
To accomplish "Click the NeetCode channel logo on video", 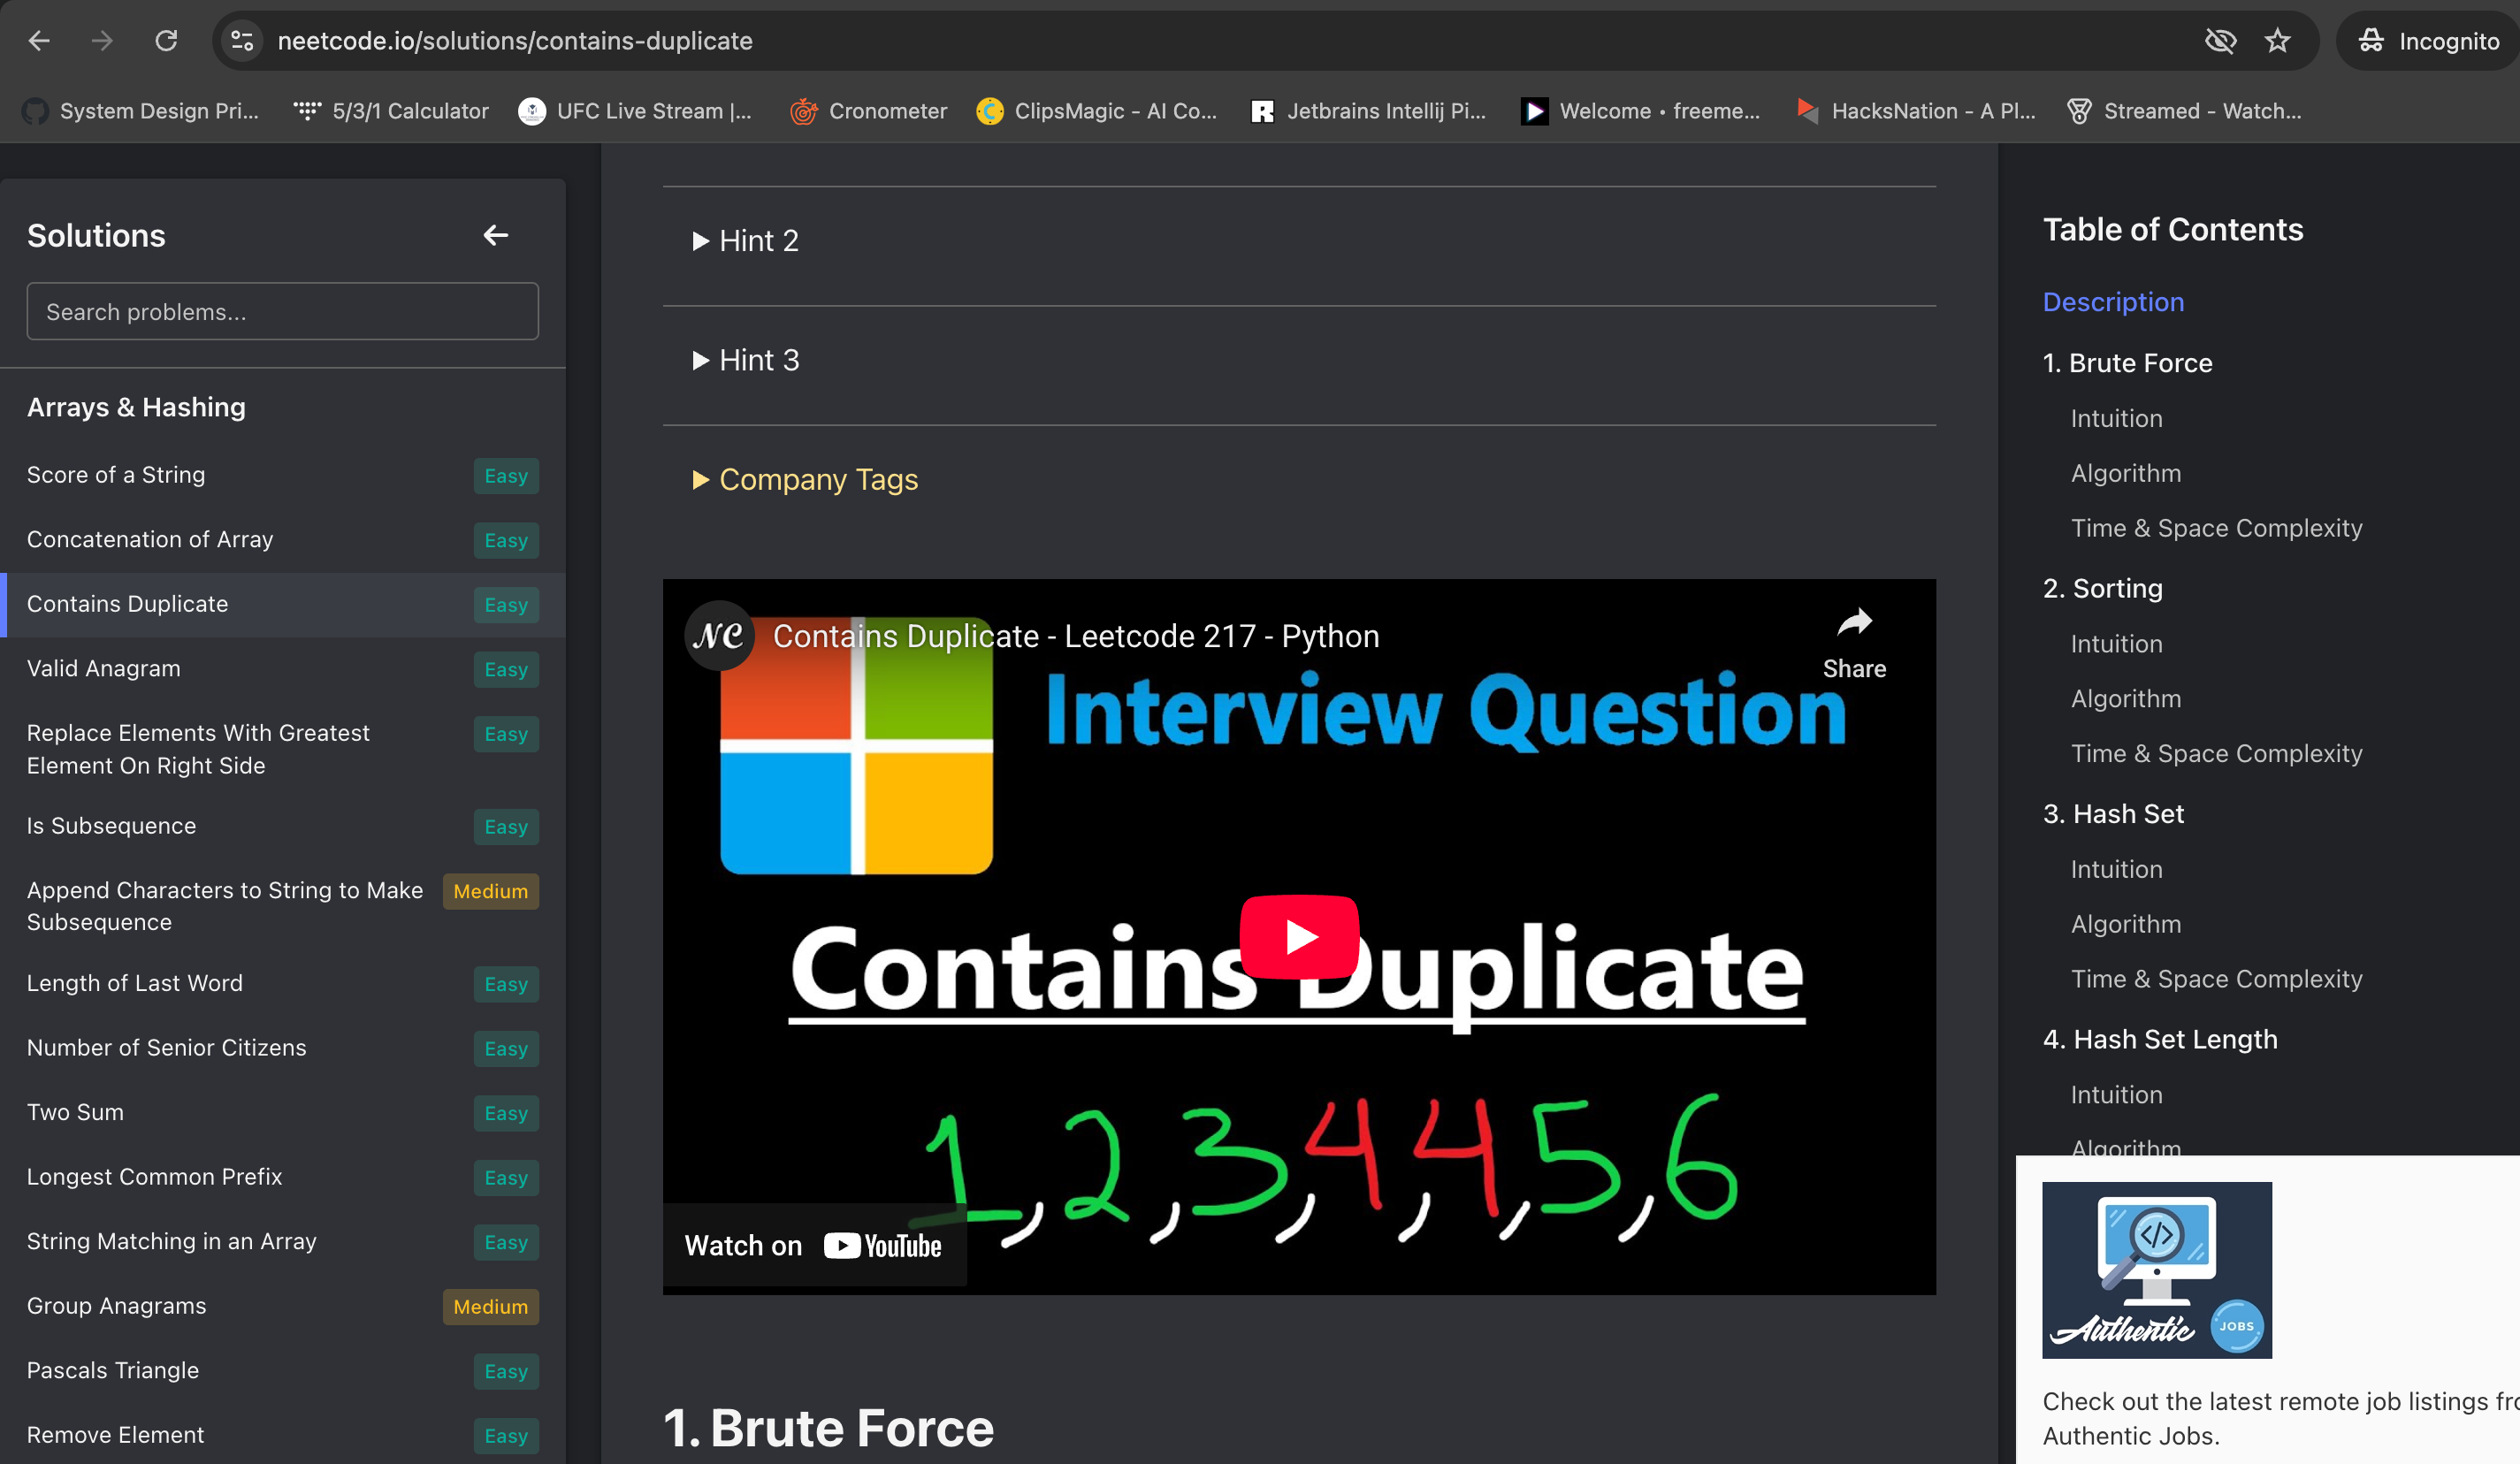I will pyautogui.click(x=718, y=636).
